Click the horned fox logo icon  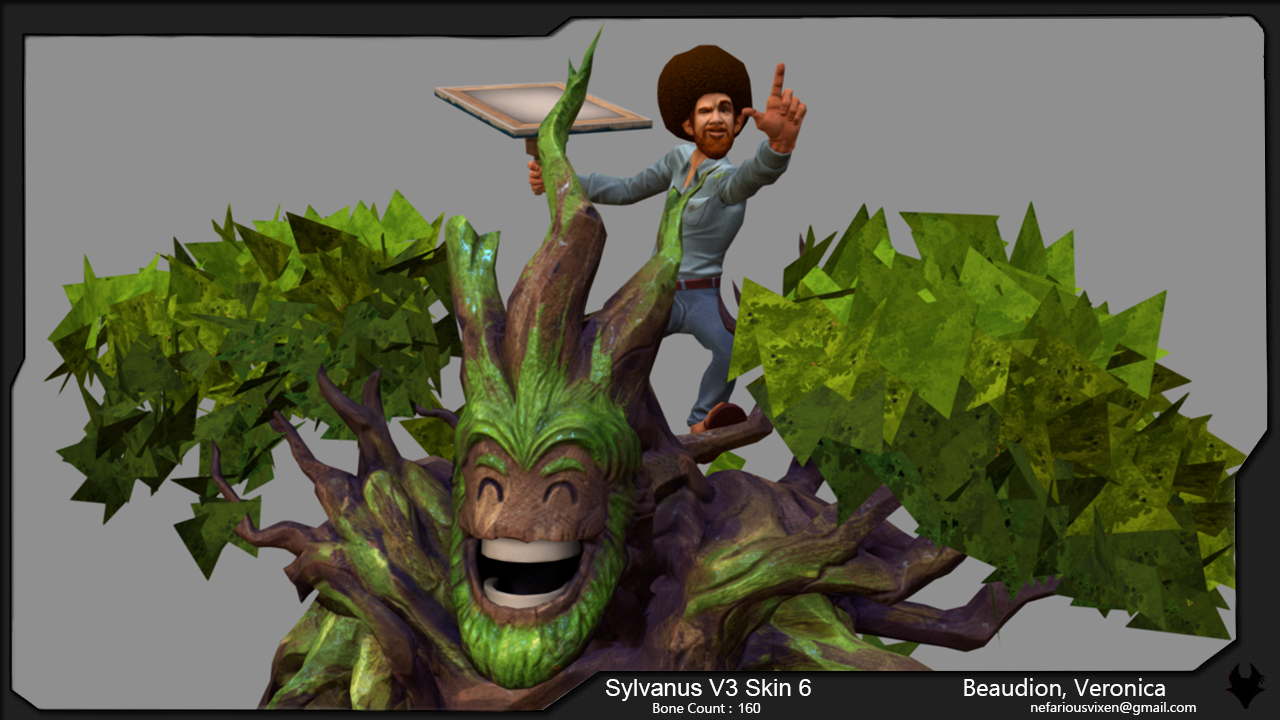[x=1245, y=686]
